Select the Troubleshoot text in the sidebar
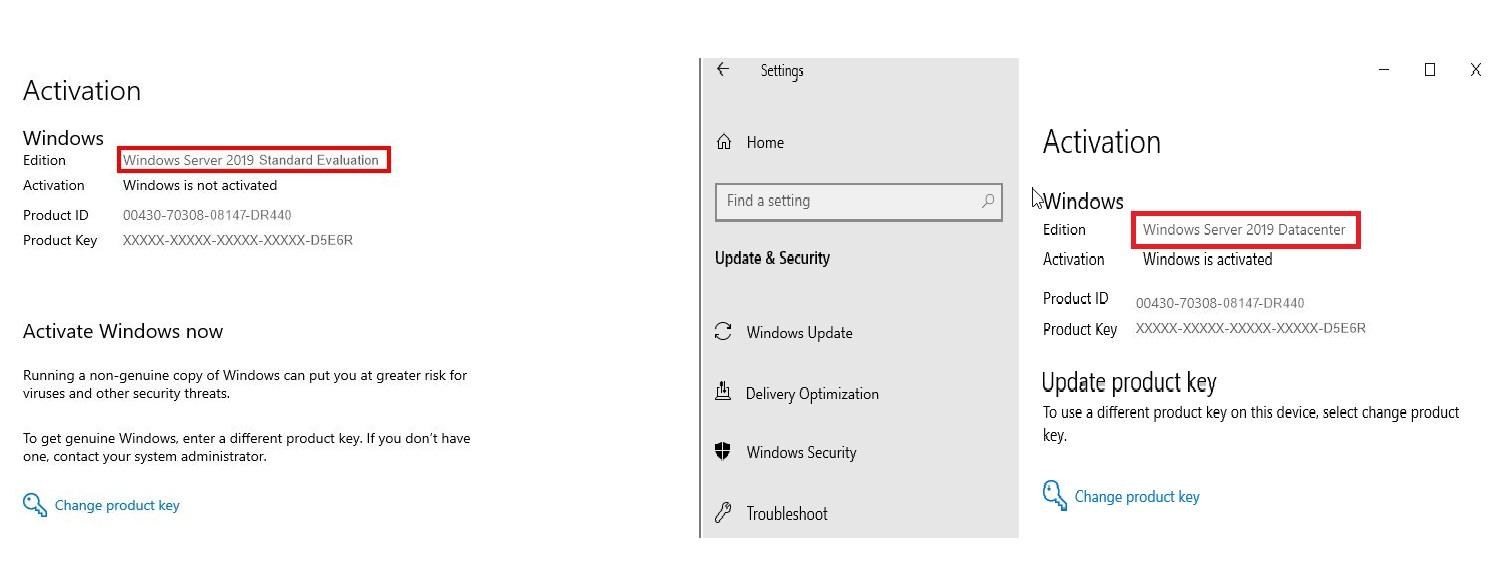1496x583 pixels. coord(787,514)
